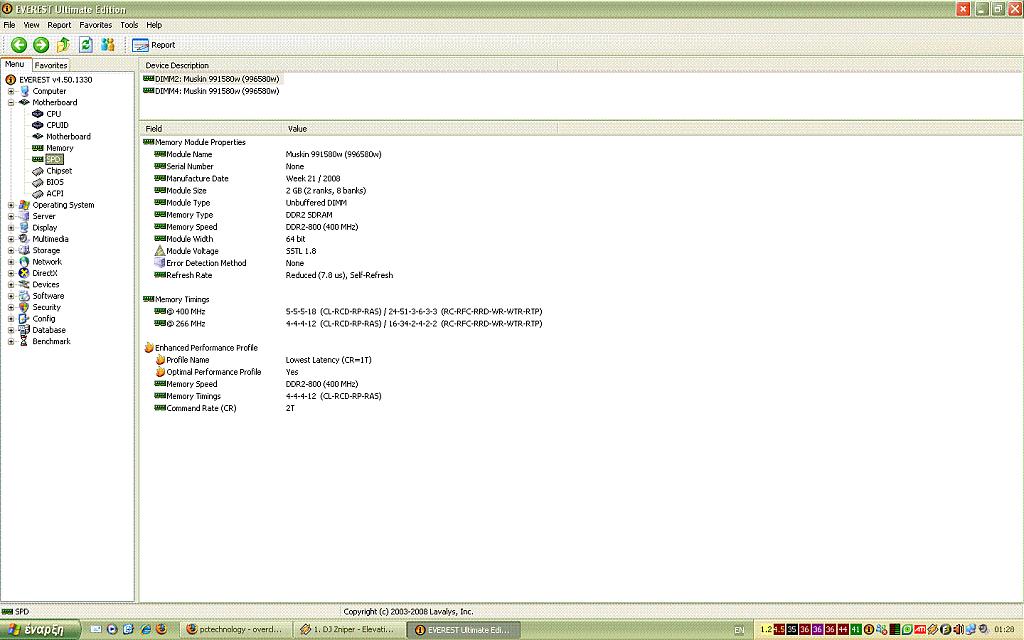1024x640 pixels.
Task: Click Internet Explorer quick launch icon
Action: coord(145,630)
